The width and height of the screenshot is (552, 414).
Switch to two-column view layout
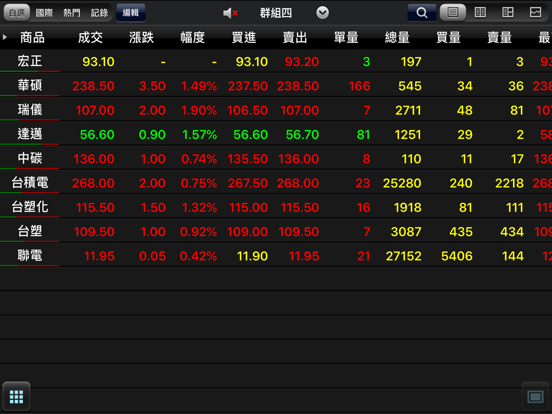pyautogui.click(x=480, y=13)
